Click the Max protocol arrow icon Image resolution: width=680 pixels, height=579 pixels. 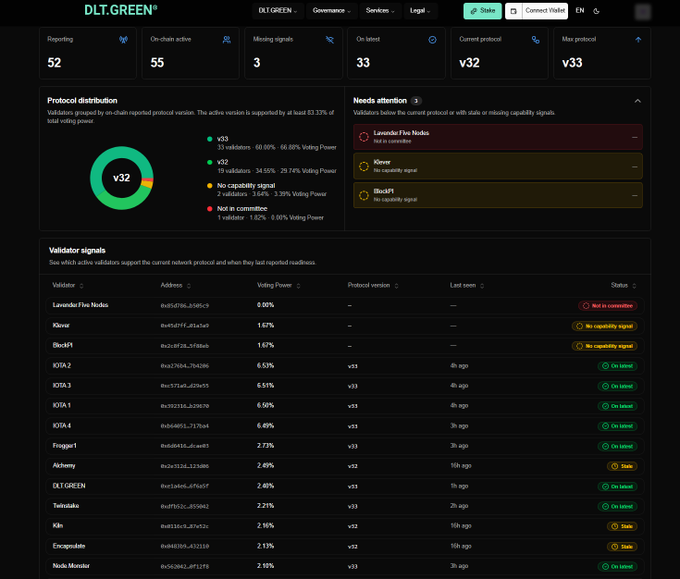coord(638,40)
